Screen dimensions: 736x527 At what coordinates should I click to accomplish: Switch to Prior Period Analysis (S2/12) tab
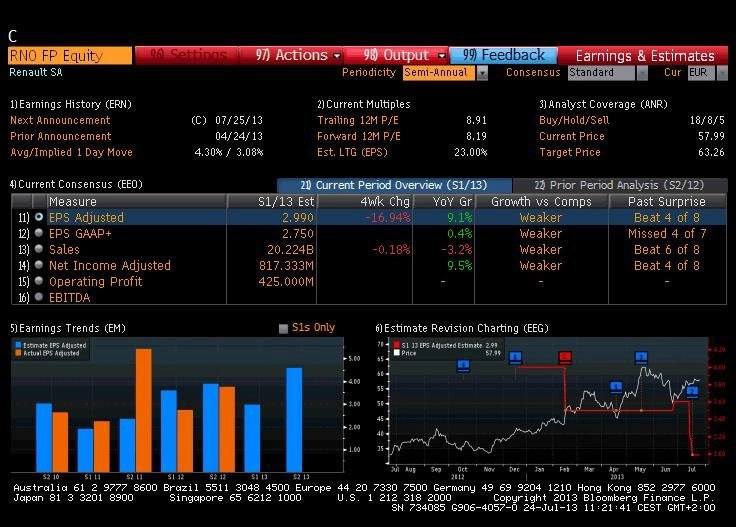click(620, 185)
